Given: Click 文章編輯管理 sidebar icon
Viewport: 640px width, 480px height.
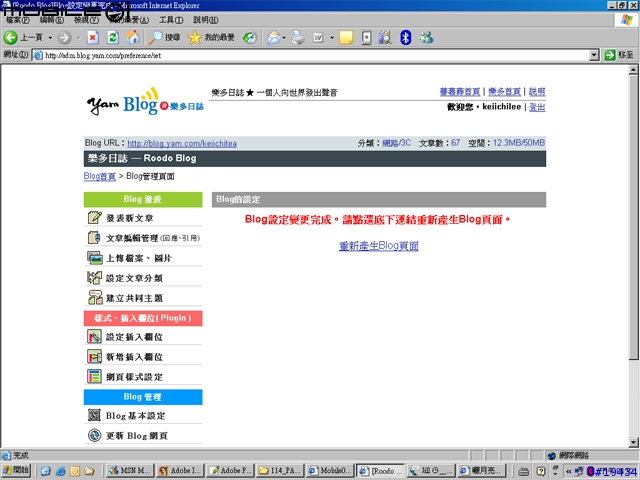Looking at the screenshot, I should point(94,238).
